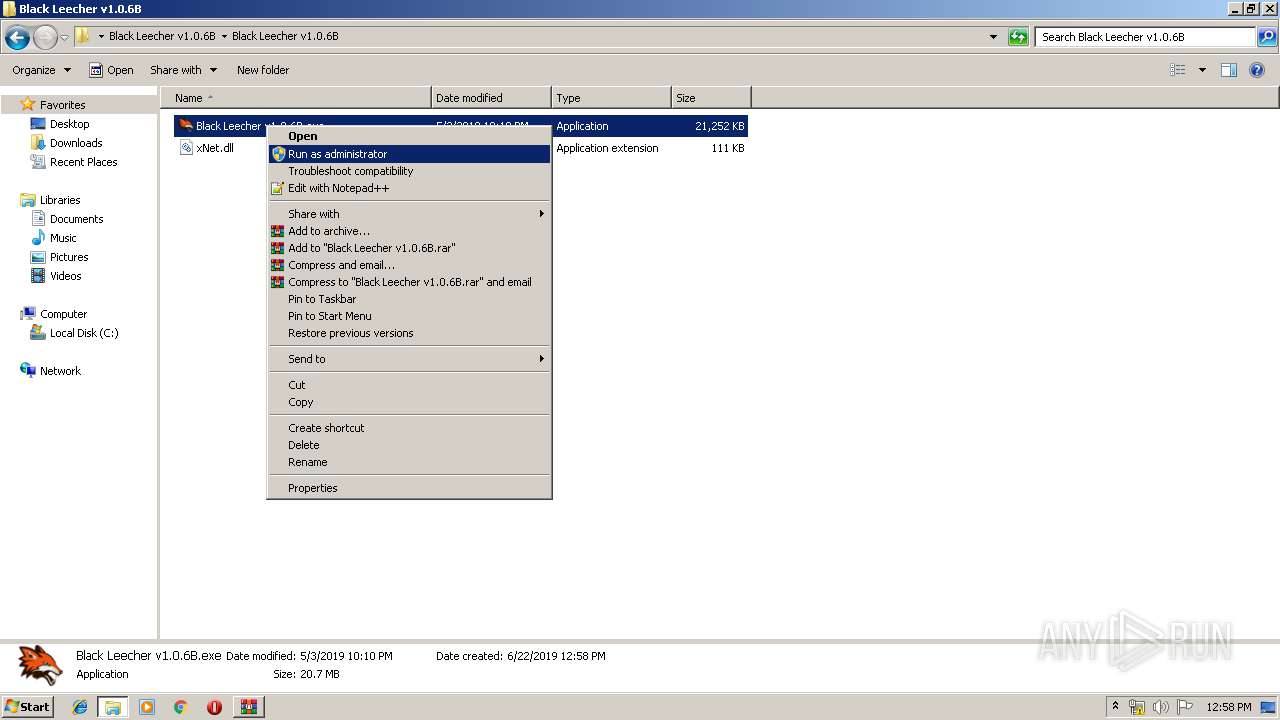Screen dimensions: 1280x720
Task: Open the Organize menu
Action: point(42,70)
